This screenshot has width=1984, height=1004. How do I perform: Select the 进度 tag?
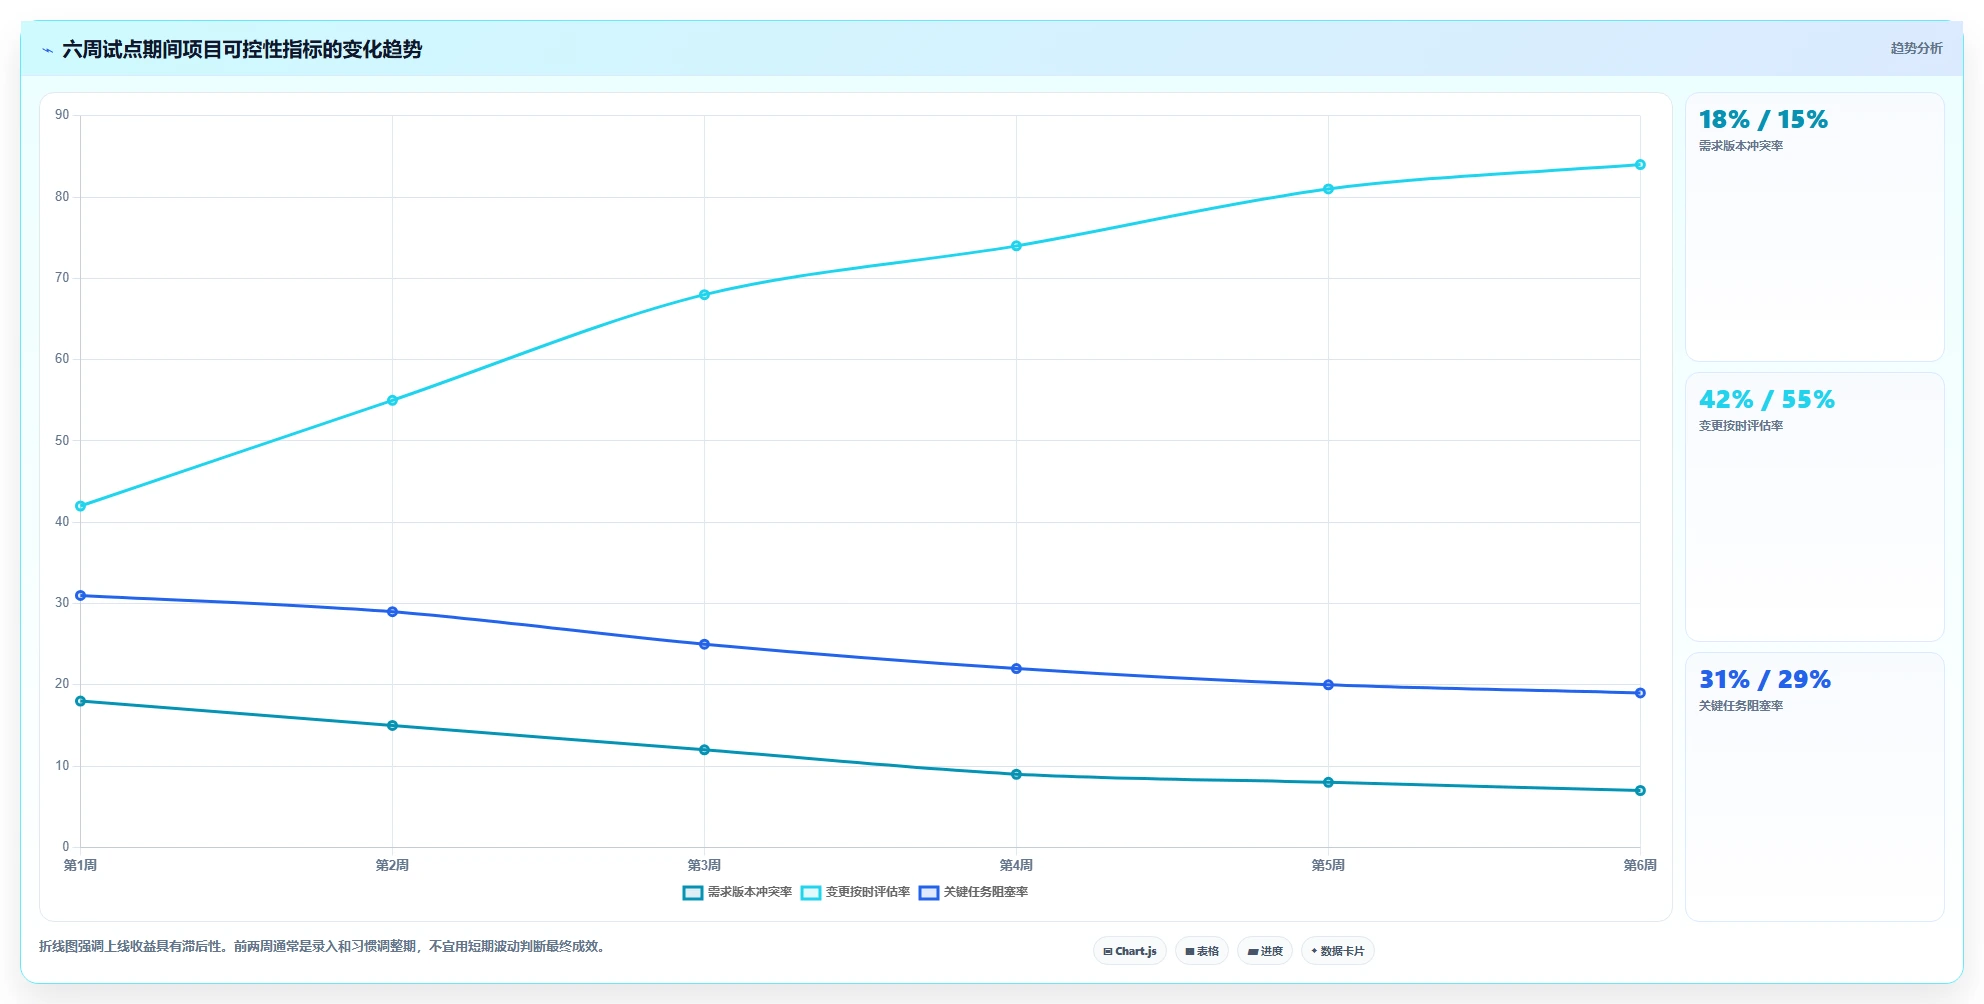click(1265, 951)
